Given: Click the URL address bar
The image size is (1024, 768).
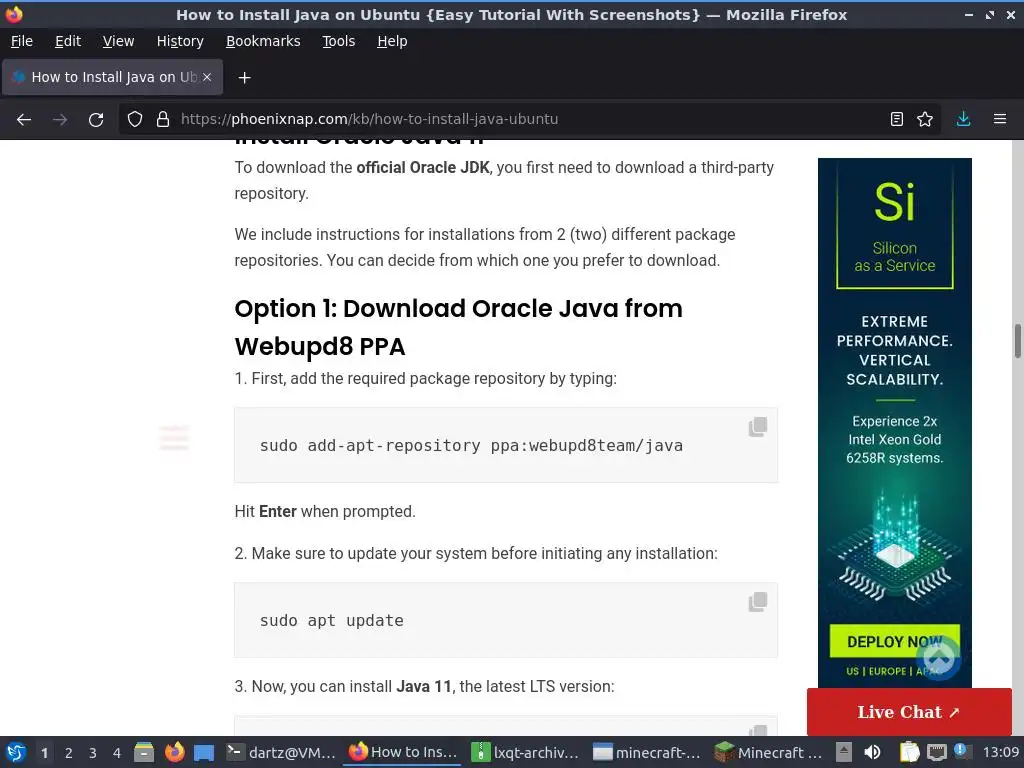Looking at the screenshot, I should (x=529, y=120).
